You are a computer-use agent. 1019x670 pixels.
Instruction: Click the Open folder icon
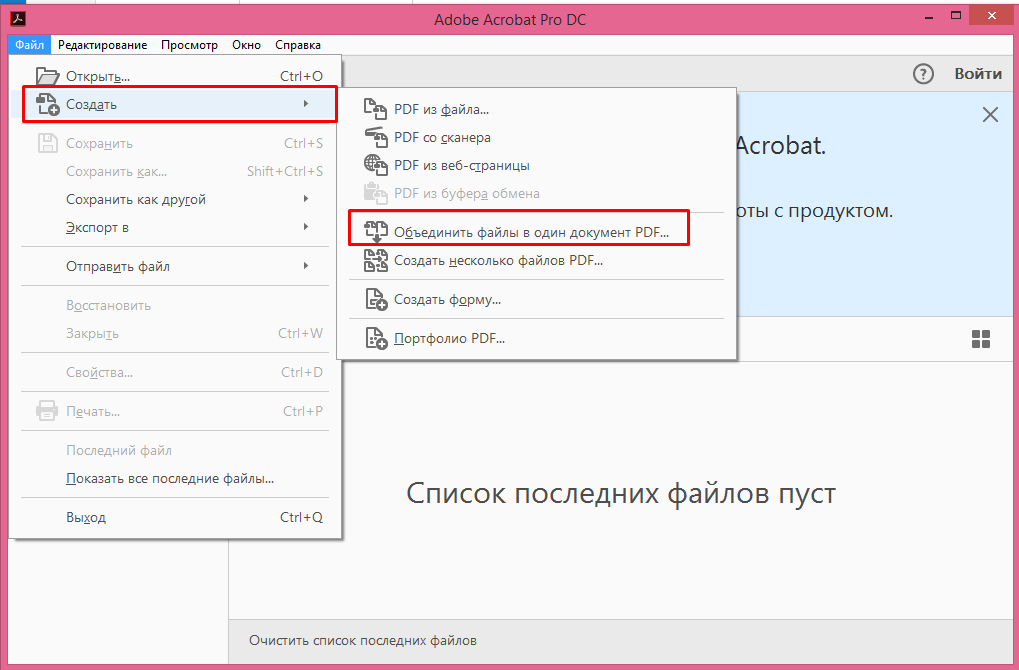coord(47,76)
